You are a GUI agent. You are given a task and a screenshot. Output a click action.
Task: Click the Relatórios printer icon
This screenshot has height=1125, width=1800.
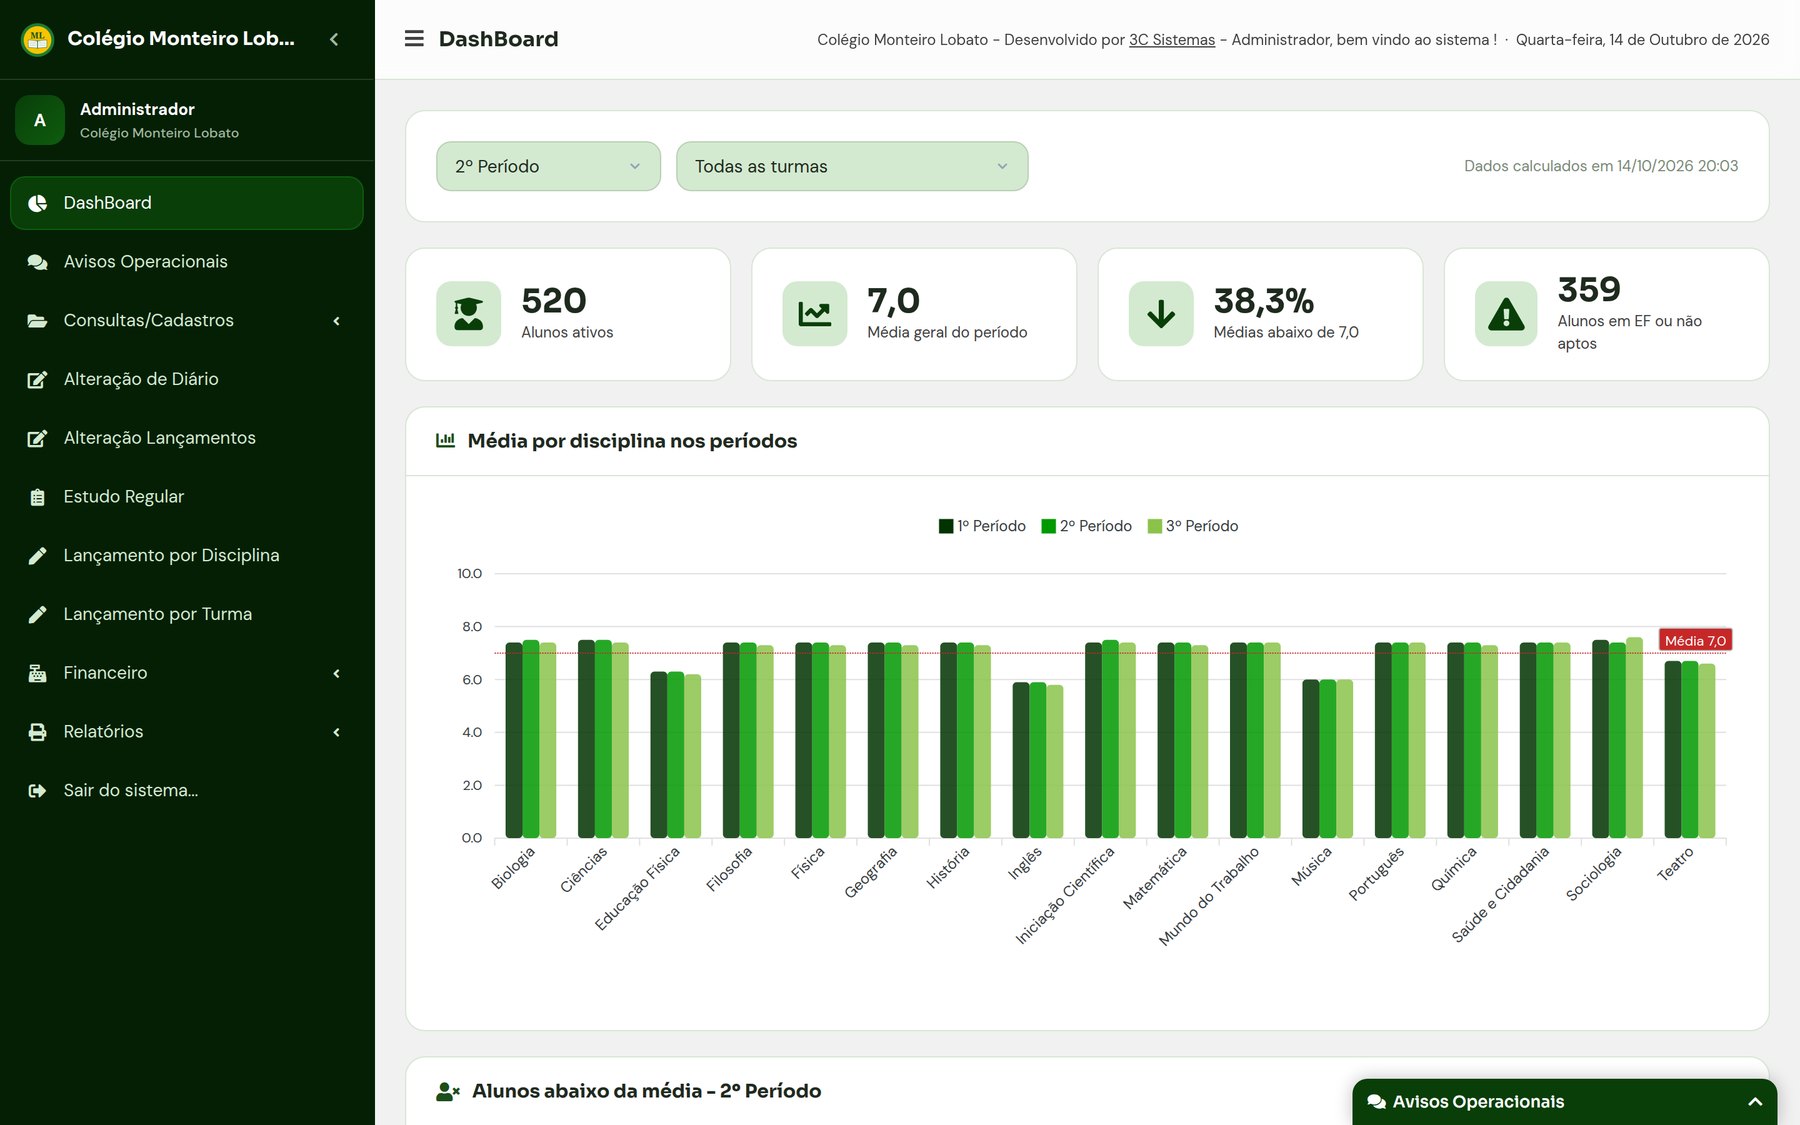37,732
